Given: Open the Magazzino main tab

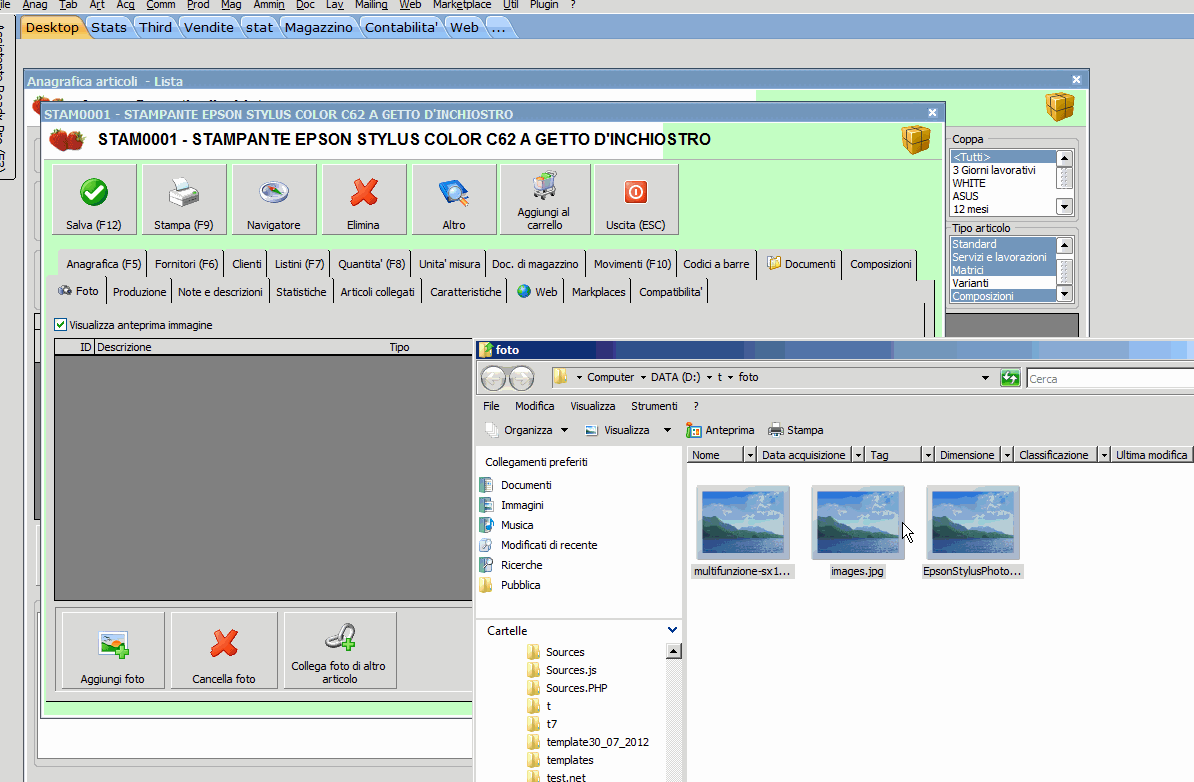Looking at the screenshot, I should [x=318, y=27].
